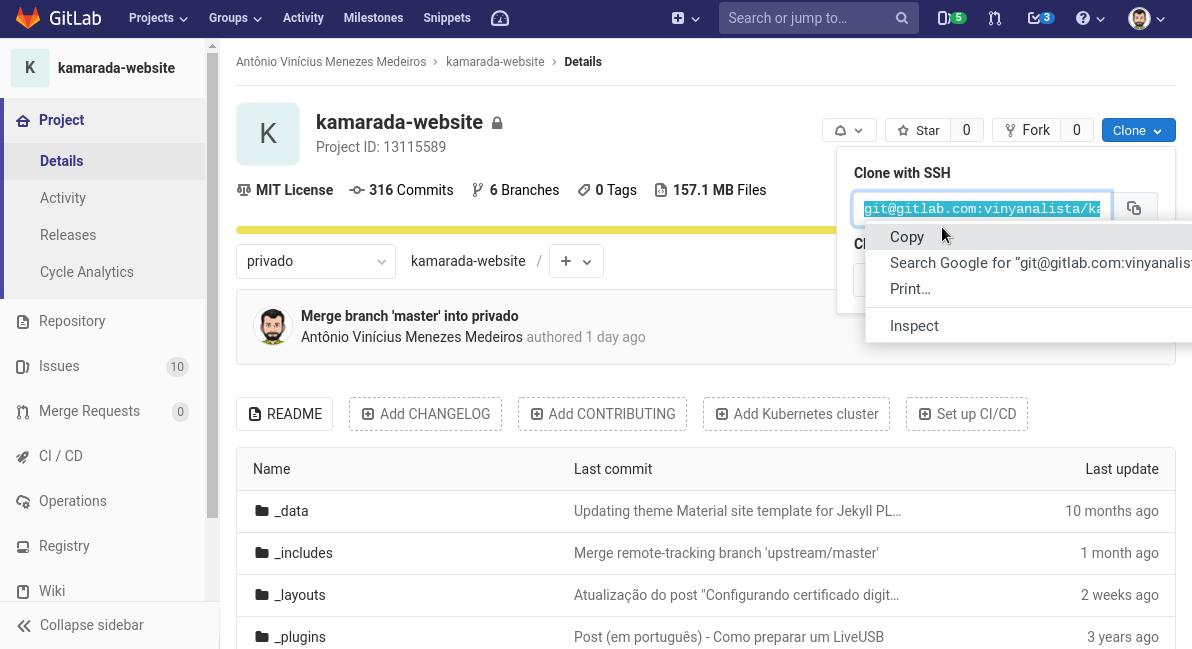Click the Add CHANGELOG button
1192x649 pixels.
coord(425,414)
